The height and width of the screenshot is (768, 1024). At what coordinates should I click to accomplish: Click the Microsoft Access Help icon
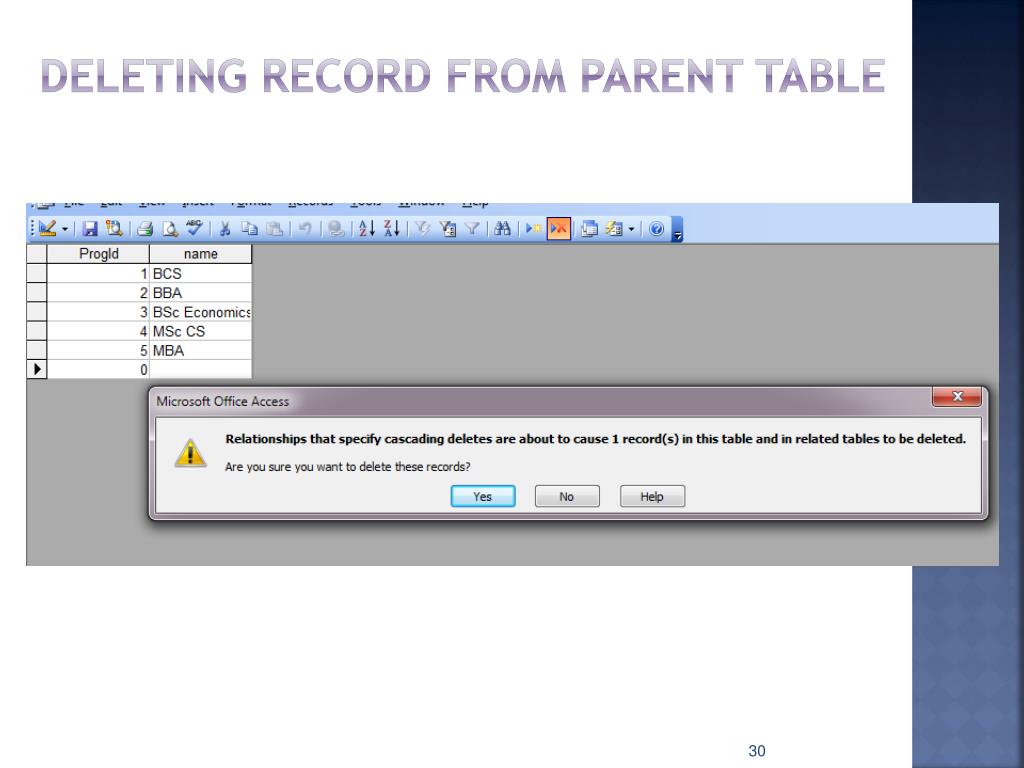[x=657, y=229]
